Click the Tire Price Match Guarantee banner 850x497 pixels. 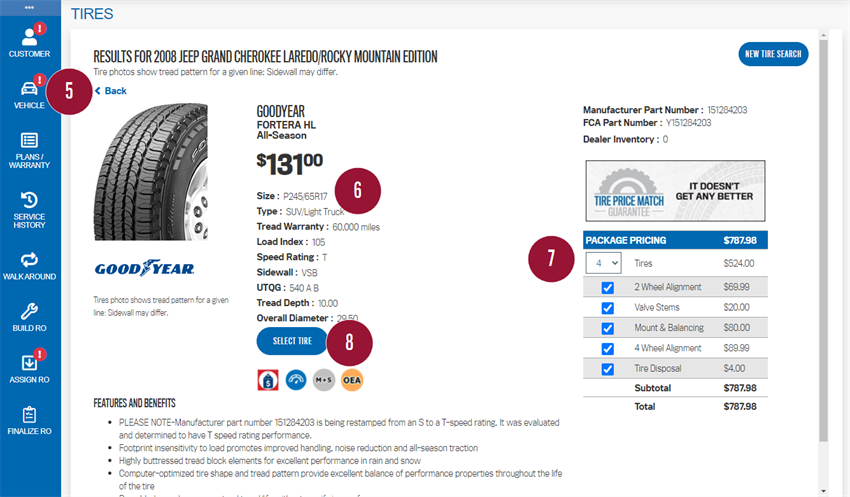[675, 191]
